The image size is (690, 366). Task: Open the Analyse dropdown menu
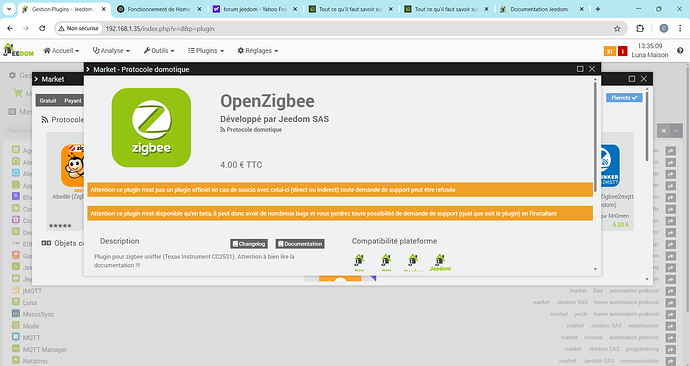(111, 51)
